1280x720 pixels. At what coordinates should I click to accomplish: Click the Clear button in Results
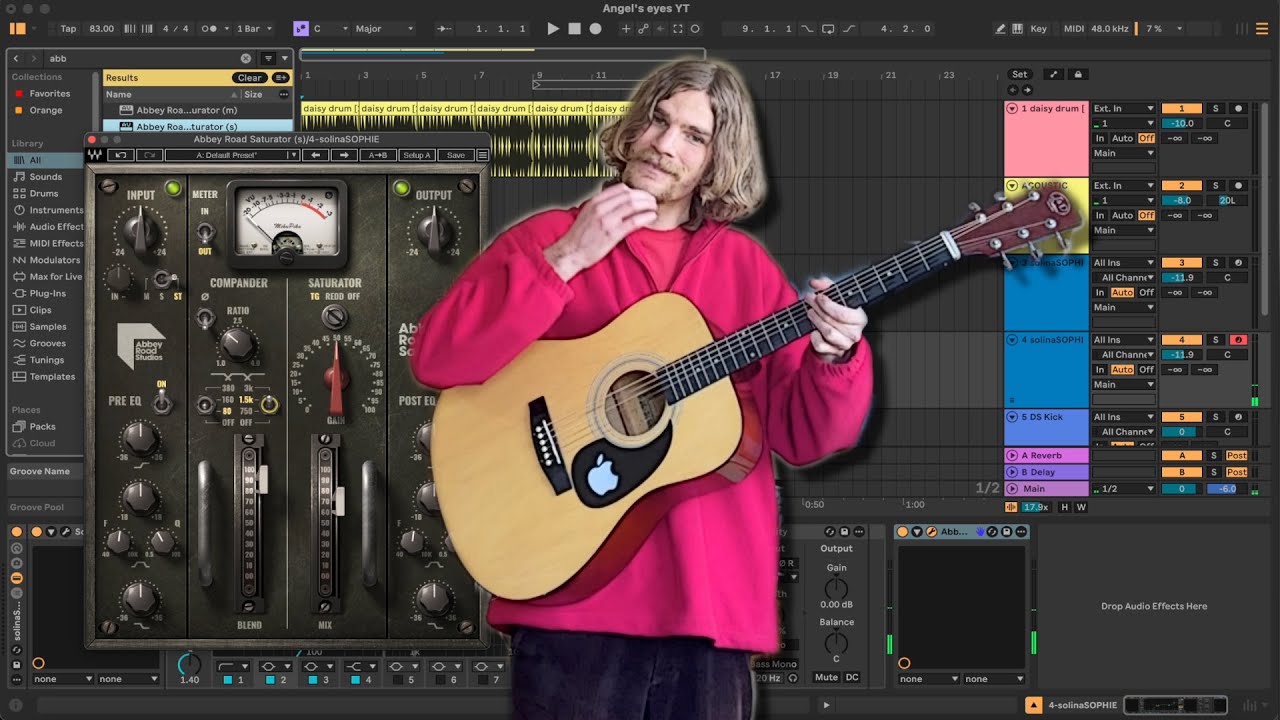coord(250,78)
